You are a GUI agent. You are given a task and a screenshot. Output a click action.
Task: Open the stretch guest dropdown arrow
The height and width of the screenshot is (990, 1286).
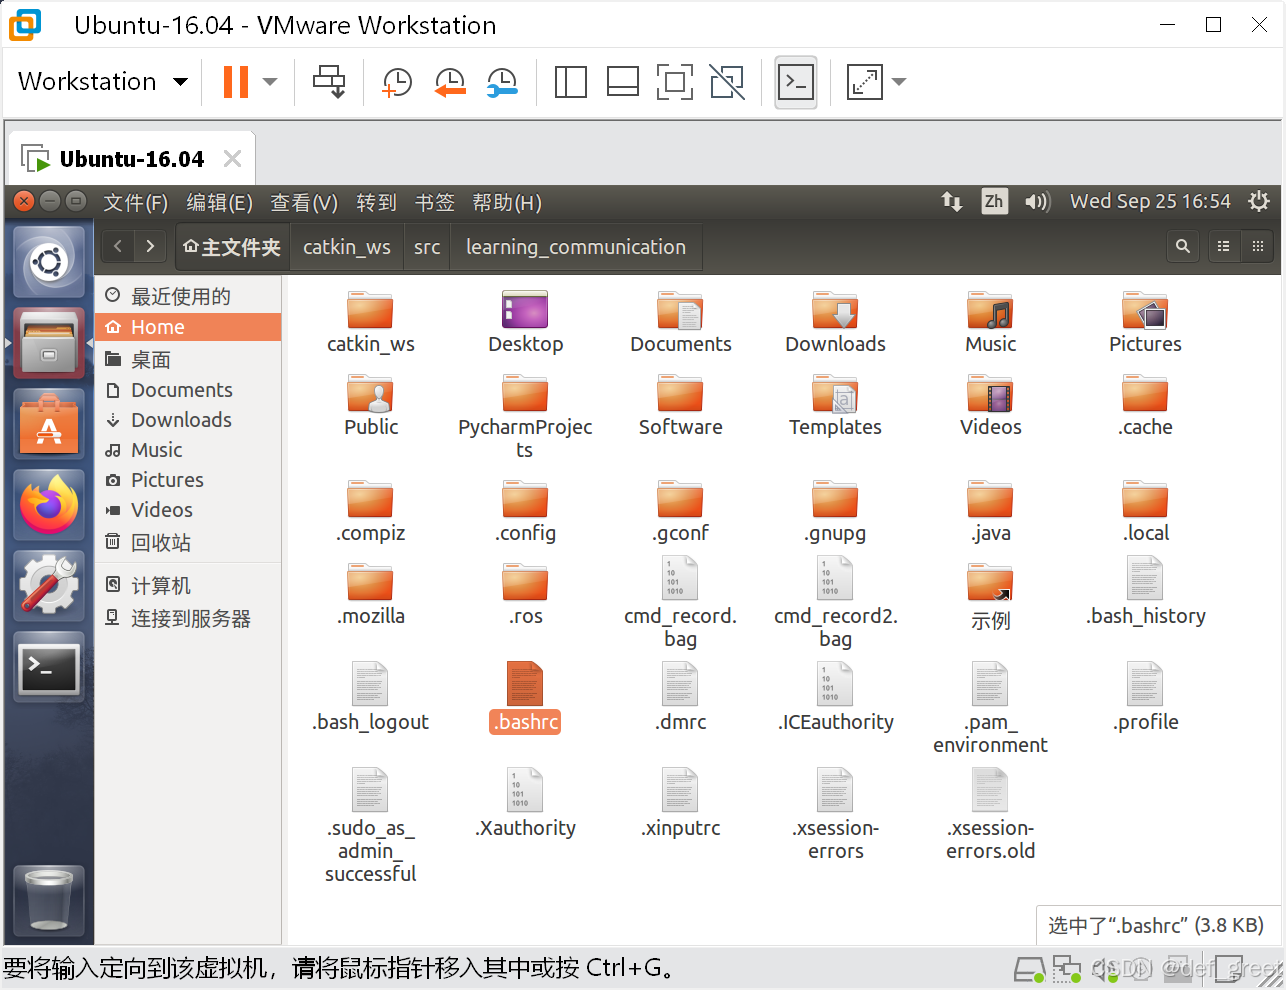coord(899,82)
